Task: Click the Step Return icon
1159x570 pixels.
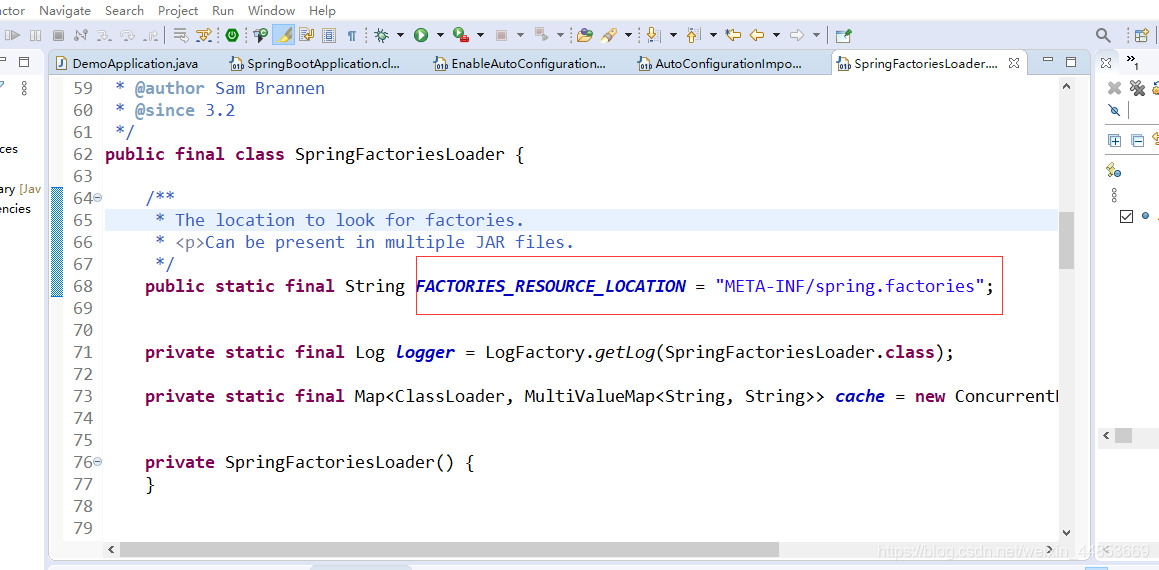Action: (150, 35)
